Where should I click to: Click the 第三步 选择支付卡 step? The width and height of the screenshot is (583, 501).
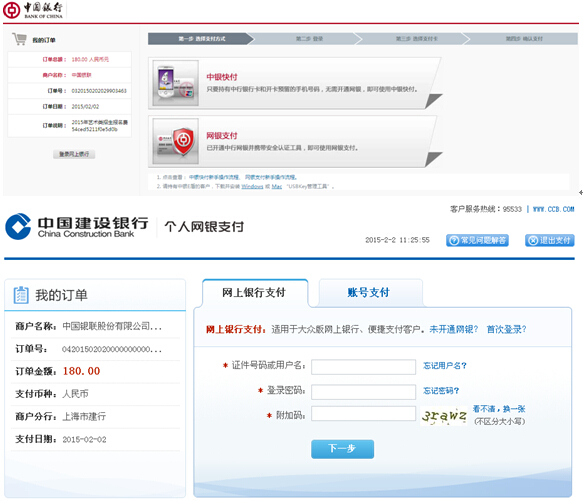[416, 39]
